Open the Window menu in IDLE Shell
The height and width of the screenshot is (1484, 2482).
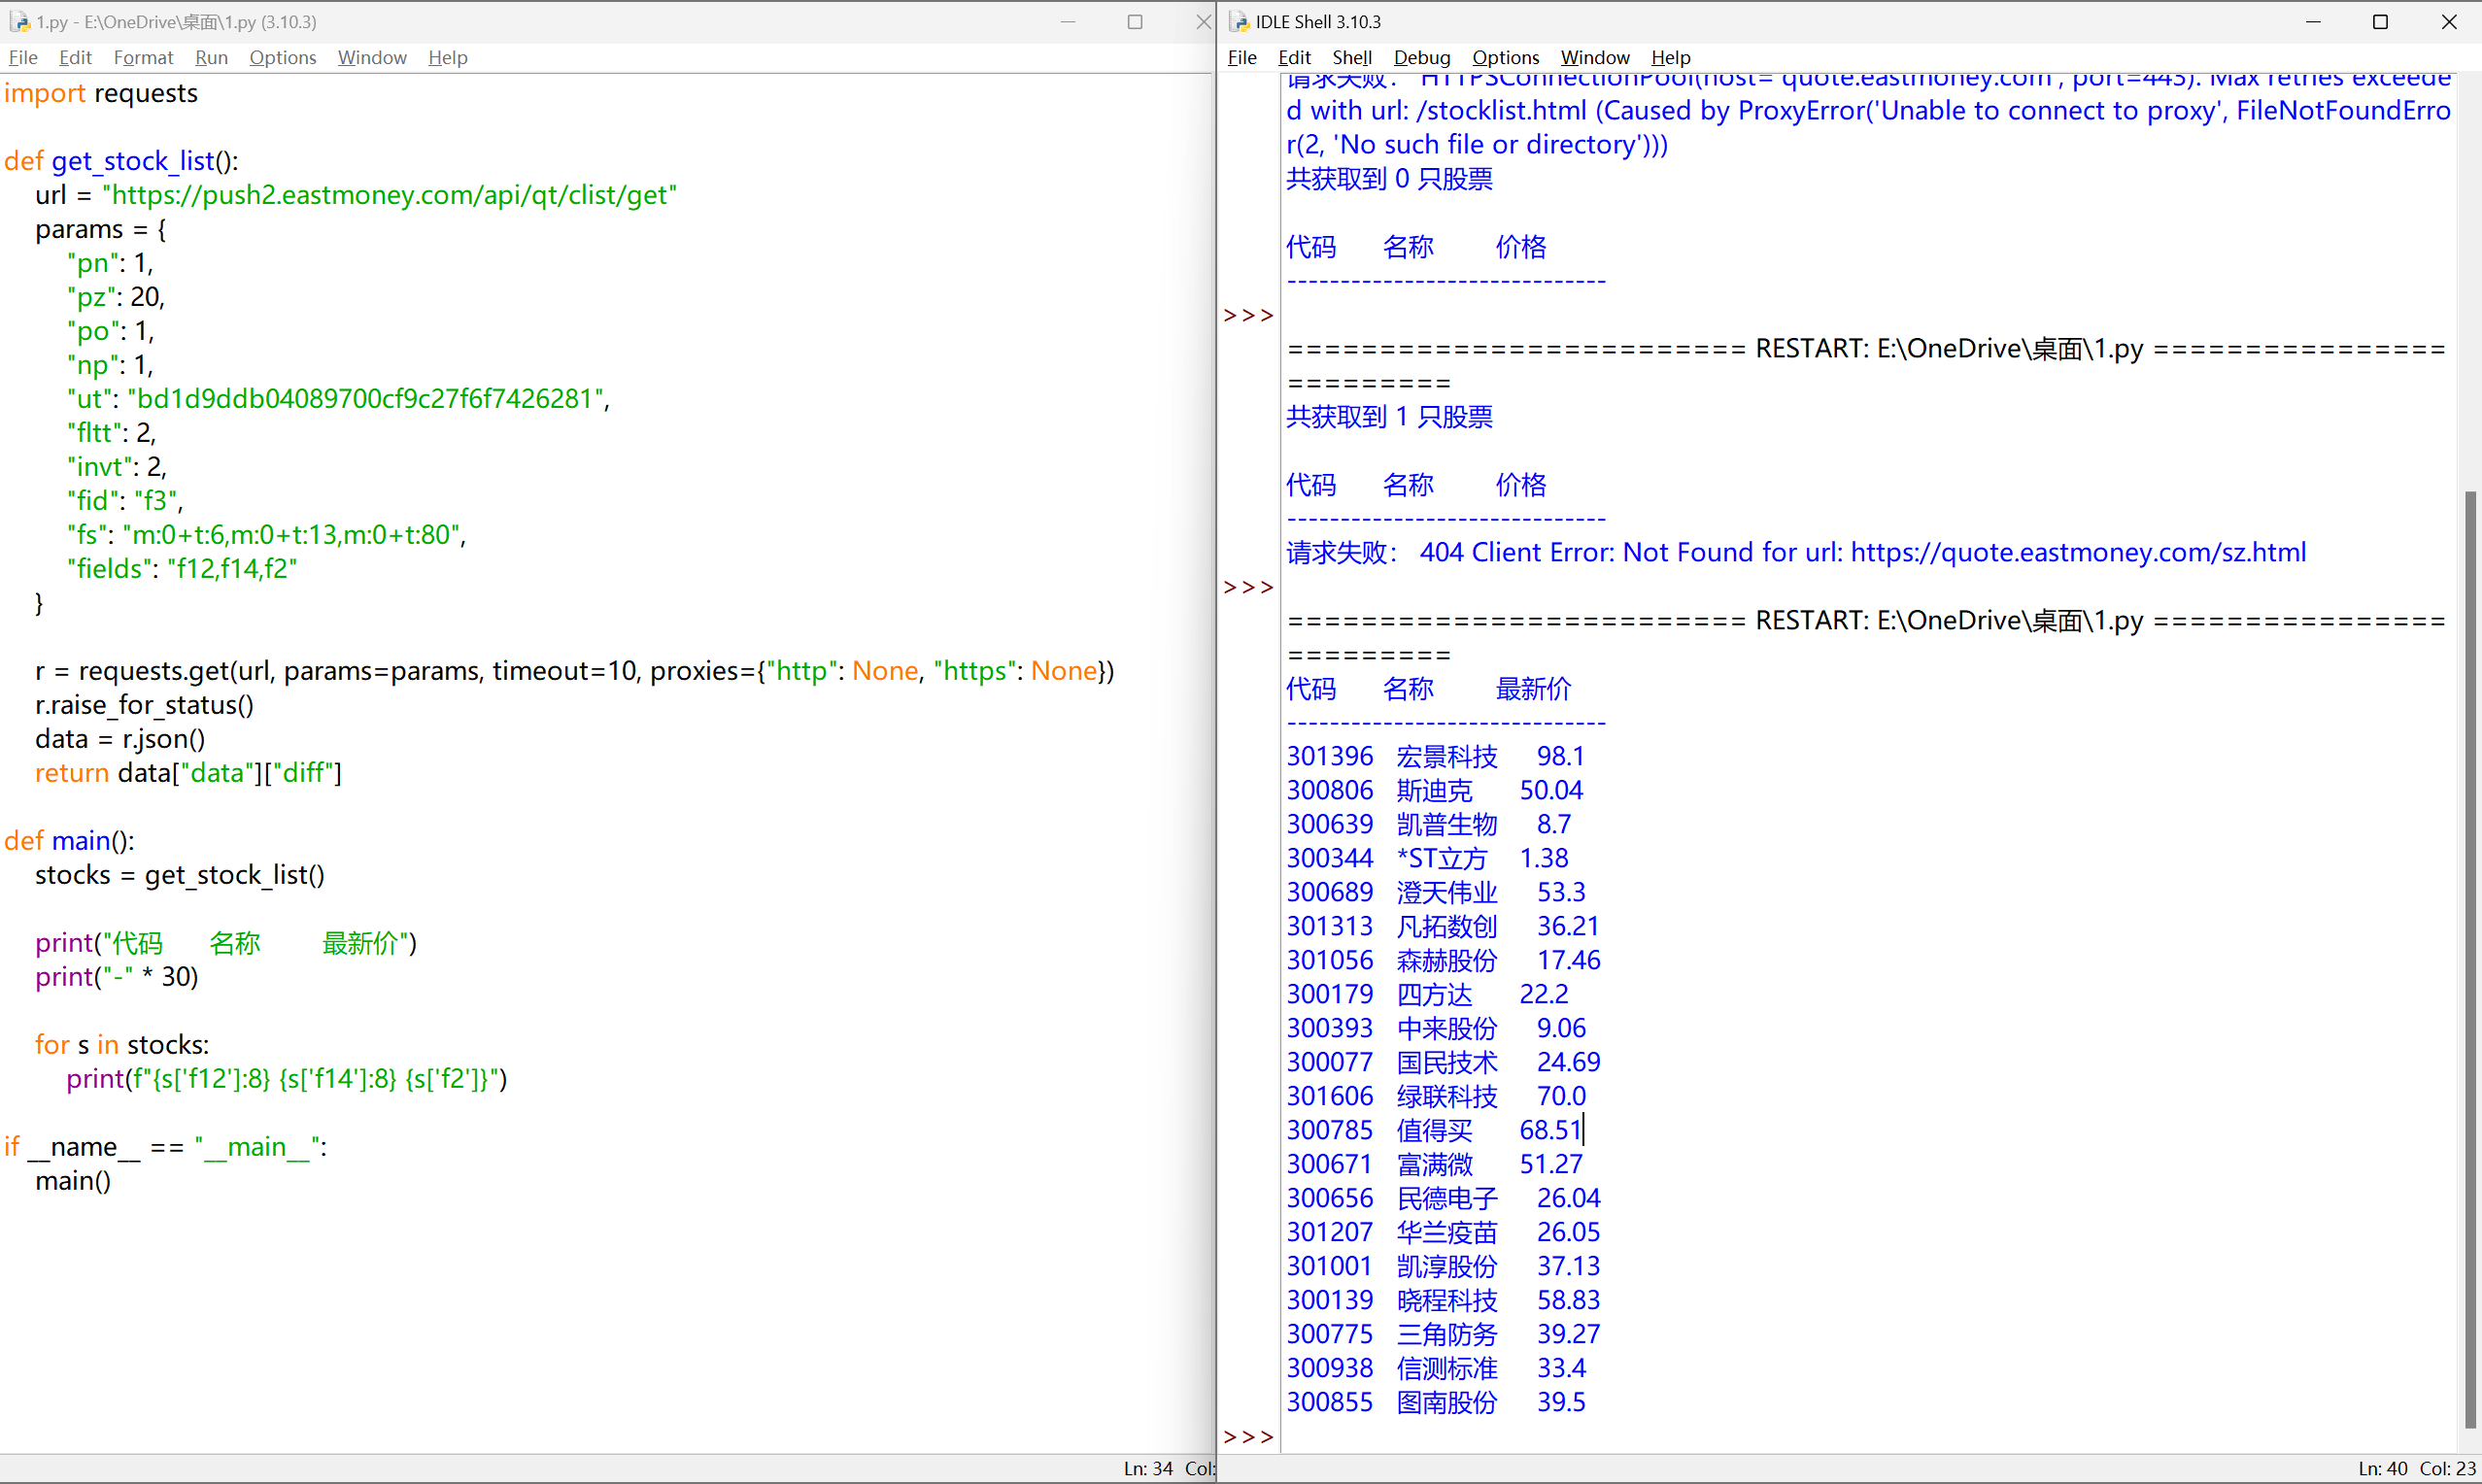click(1594, 57)
